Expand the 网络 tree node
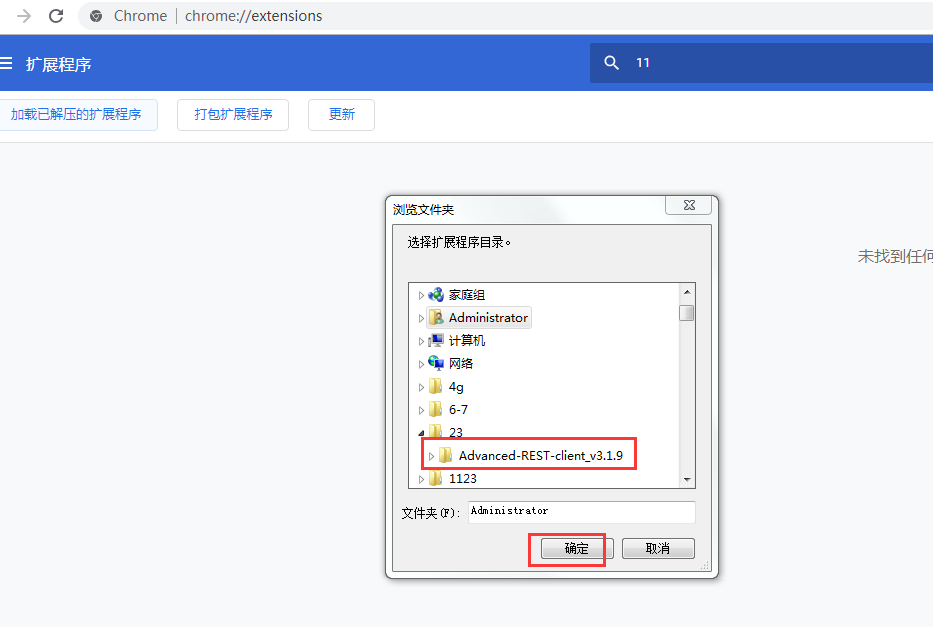Image resolution: width=933 pixels, height=627 pixels. coord(421,364)
